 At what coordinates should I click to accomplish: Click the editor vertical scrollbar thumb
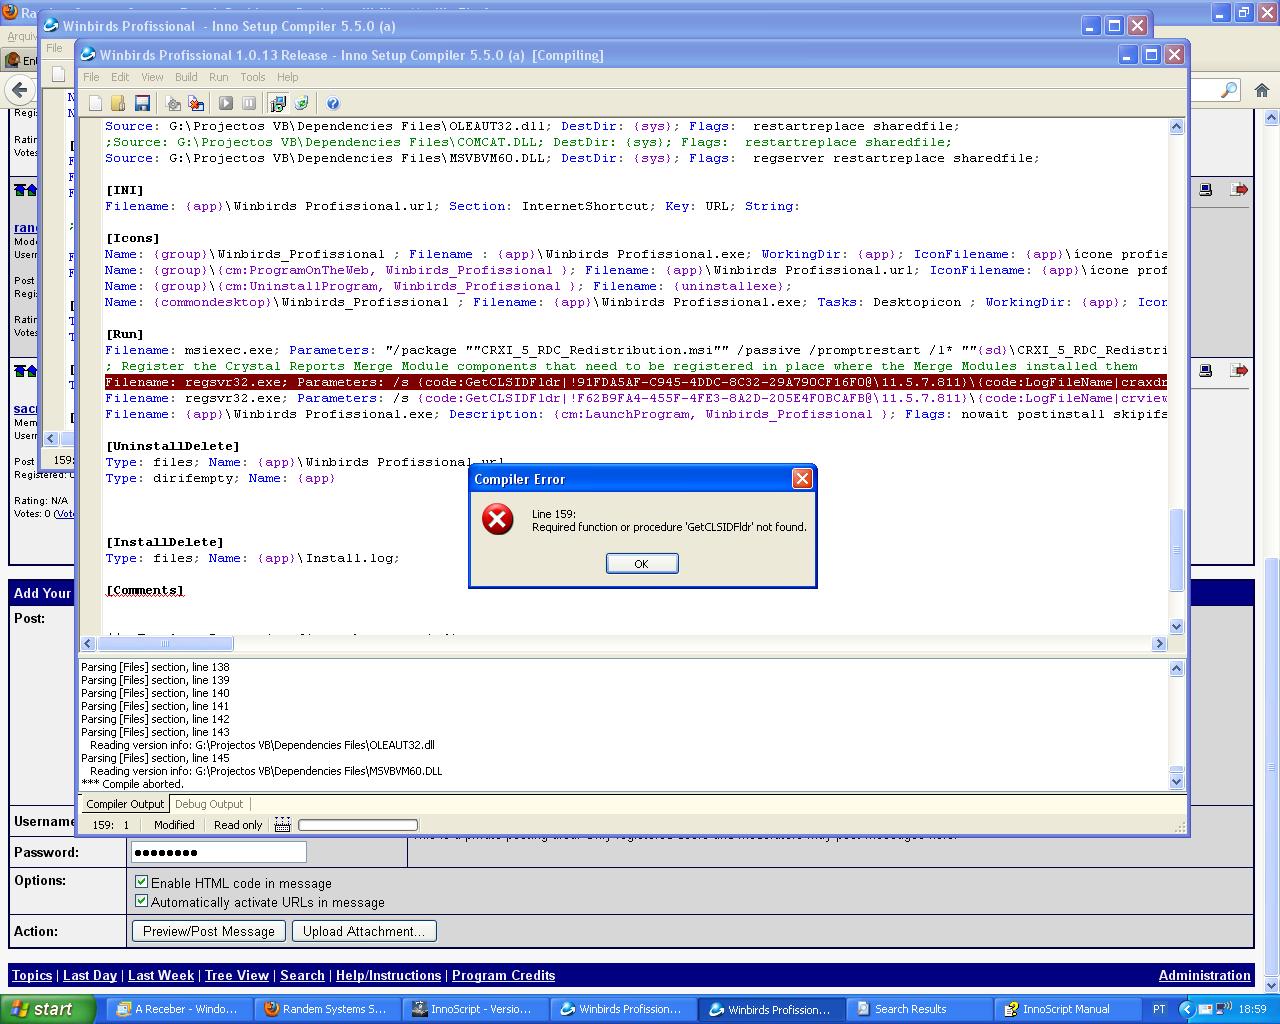click(x=1176, y=549)
